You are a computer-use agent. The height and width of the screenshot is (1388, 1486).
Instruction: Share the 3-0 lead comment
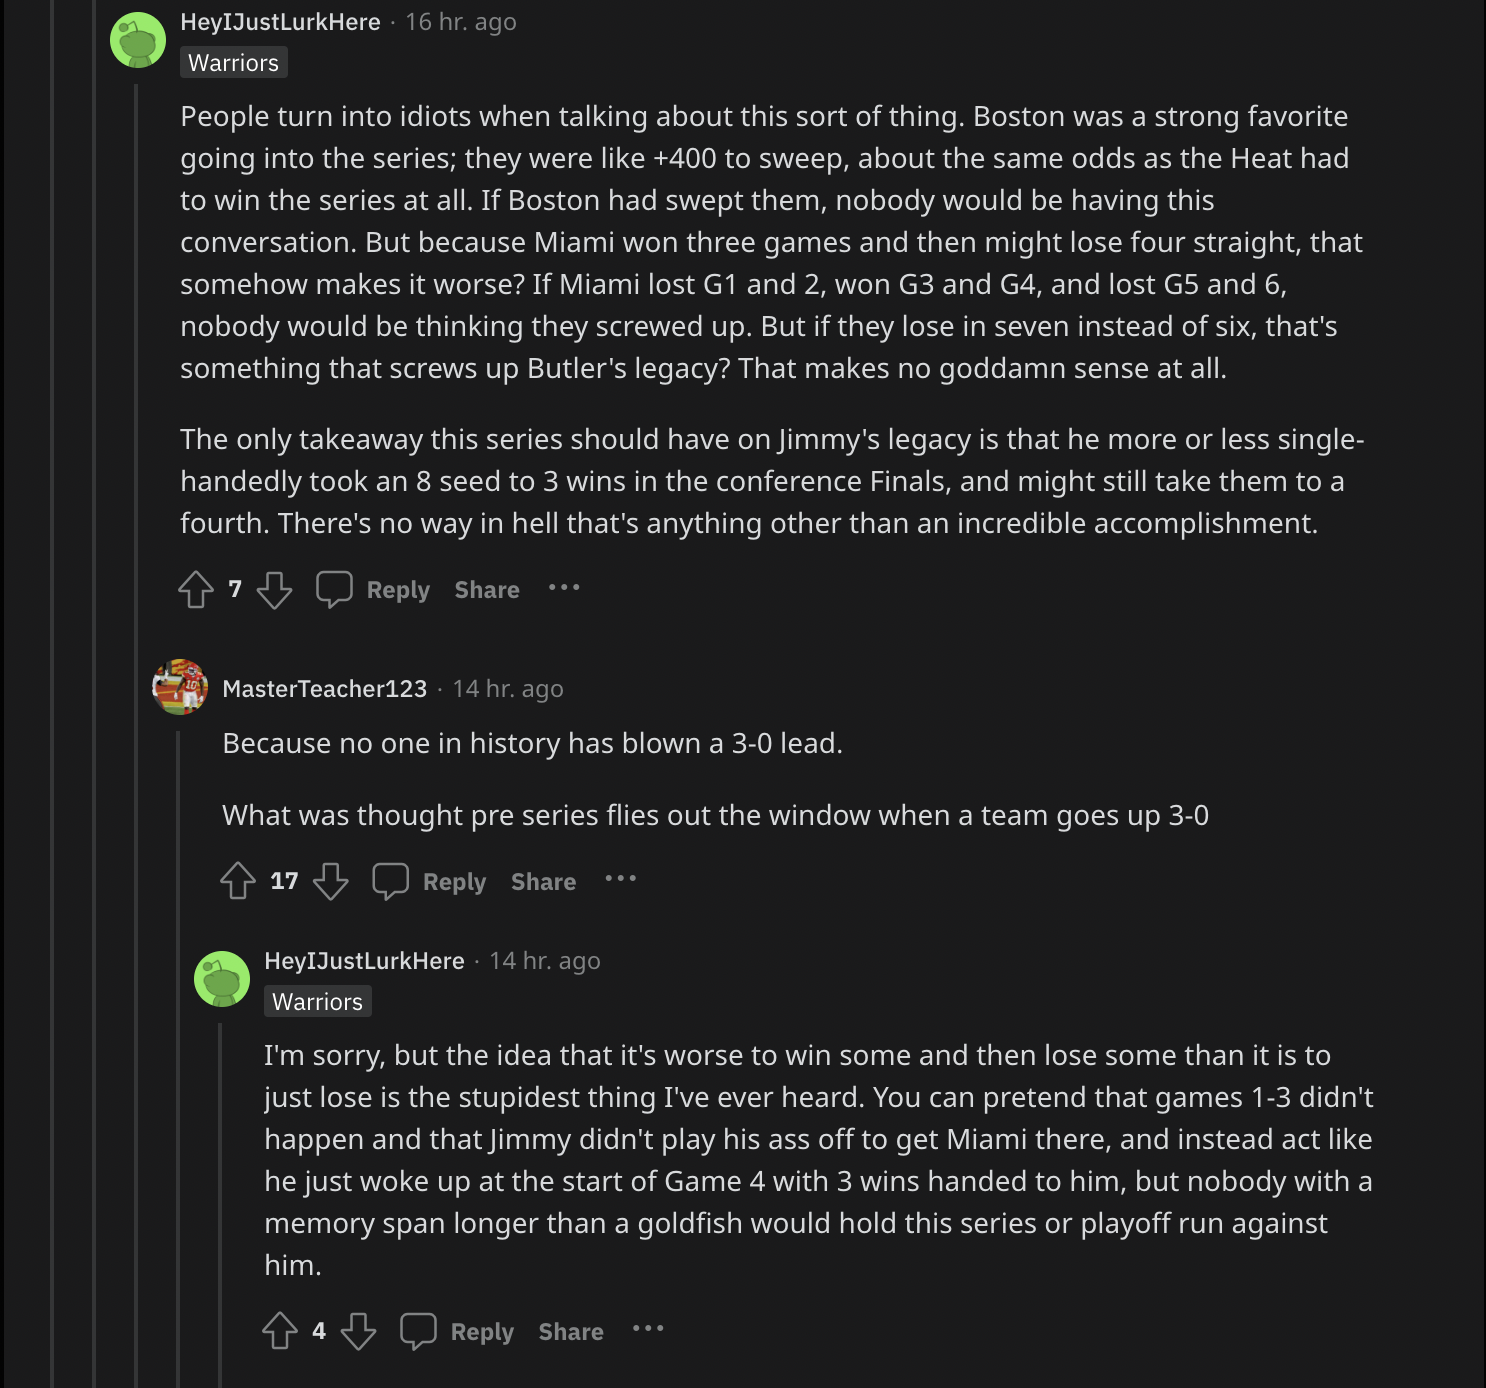[543, 882]
